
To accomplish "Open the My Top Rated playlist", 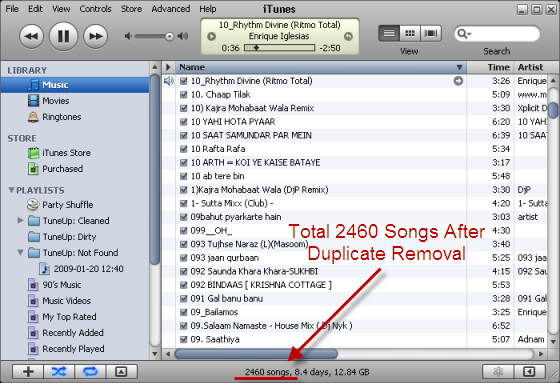I will [75, 317].
